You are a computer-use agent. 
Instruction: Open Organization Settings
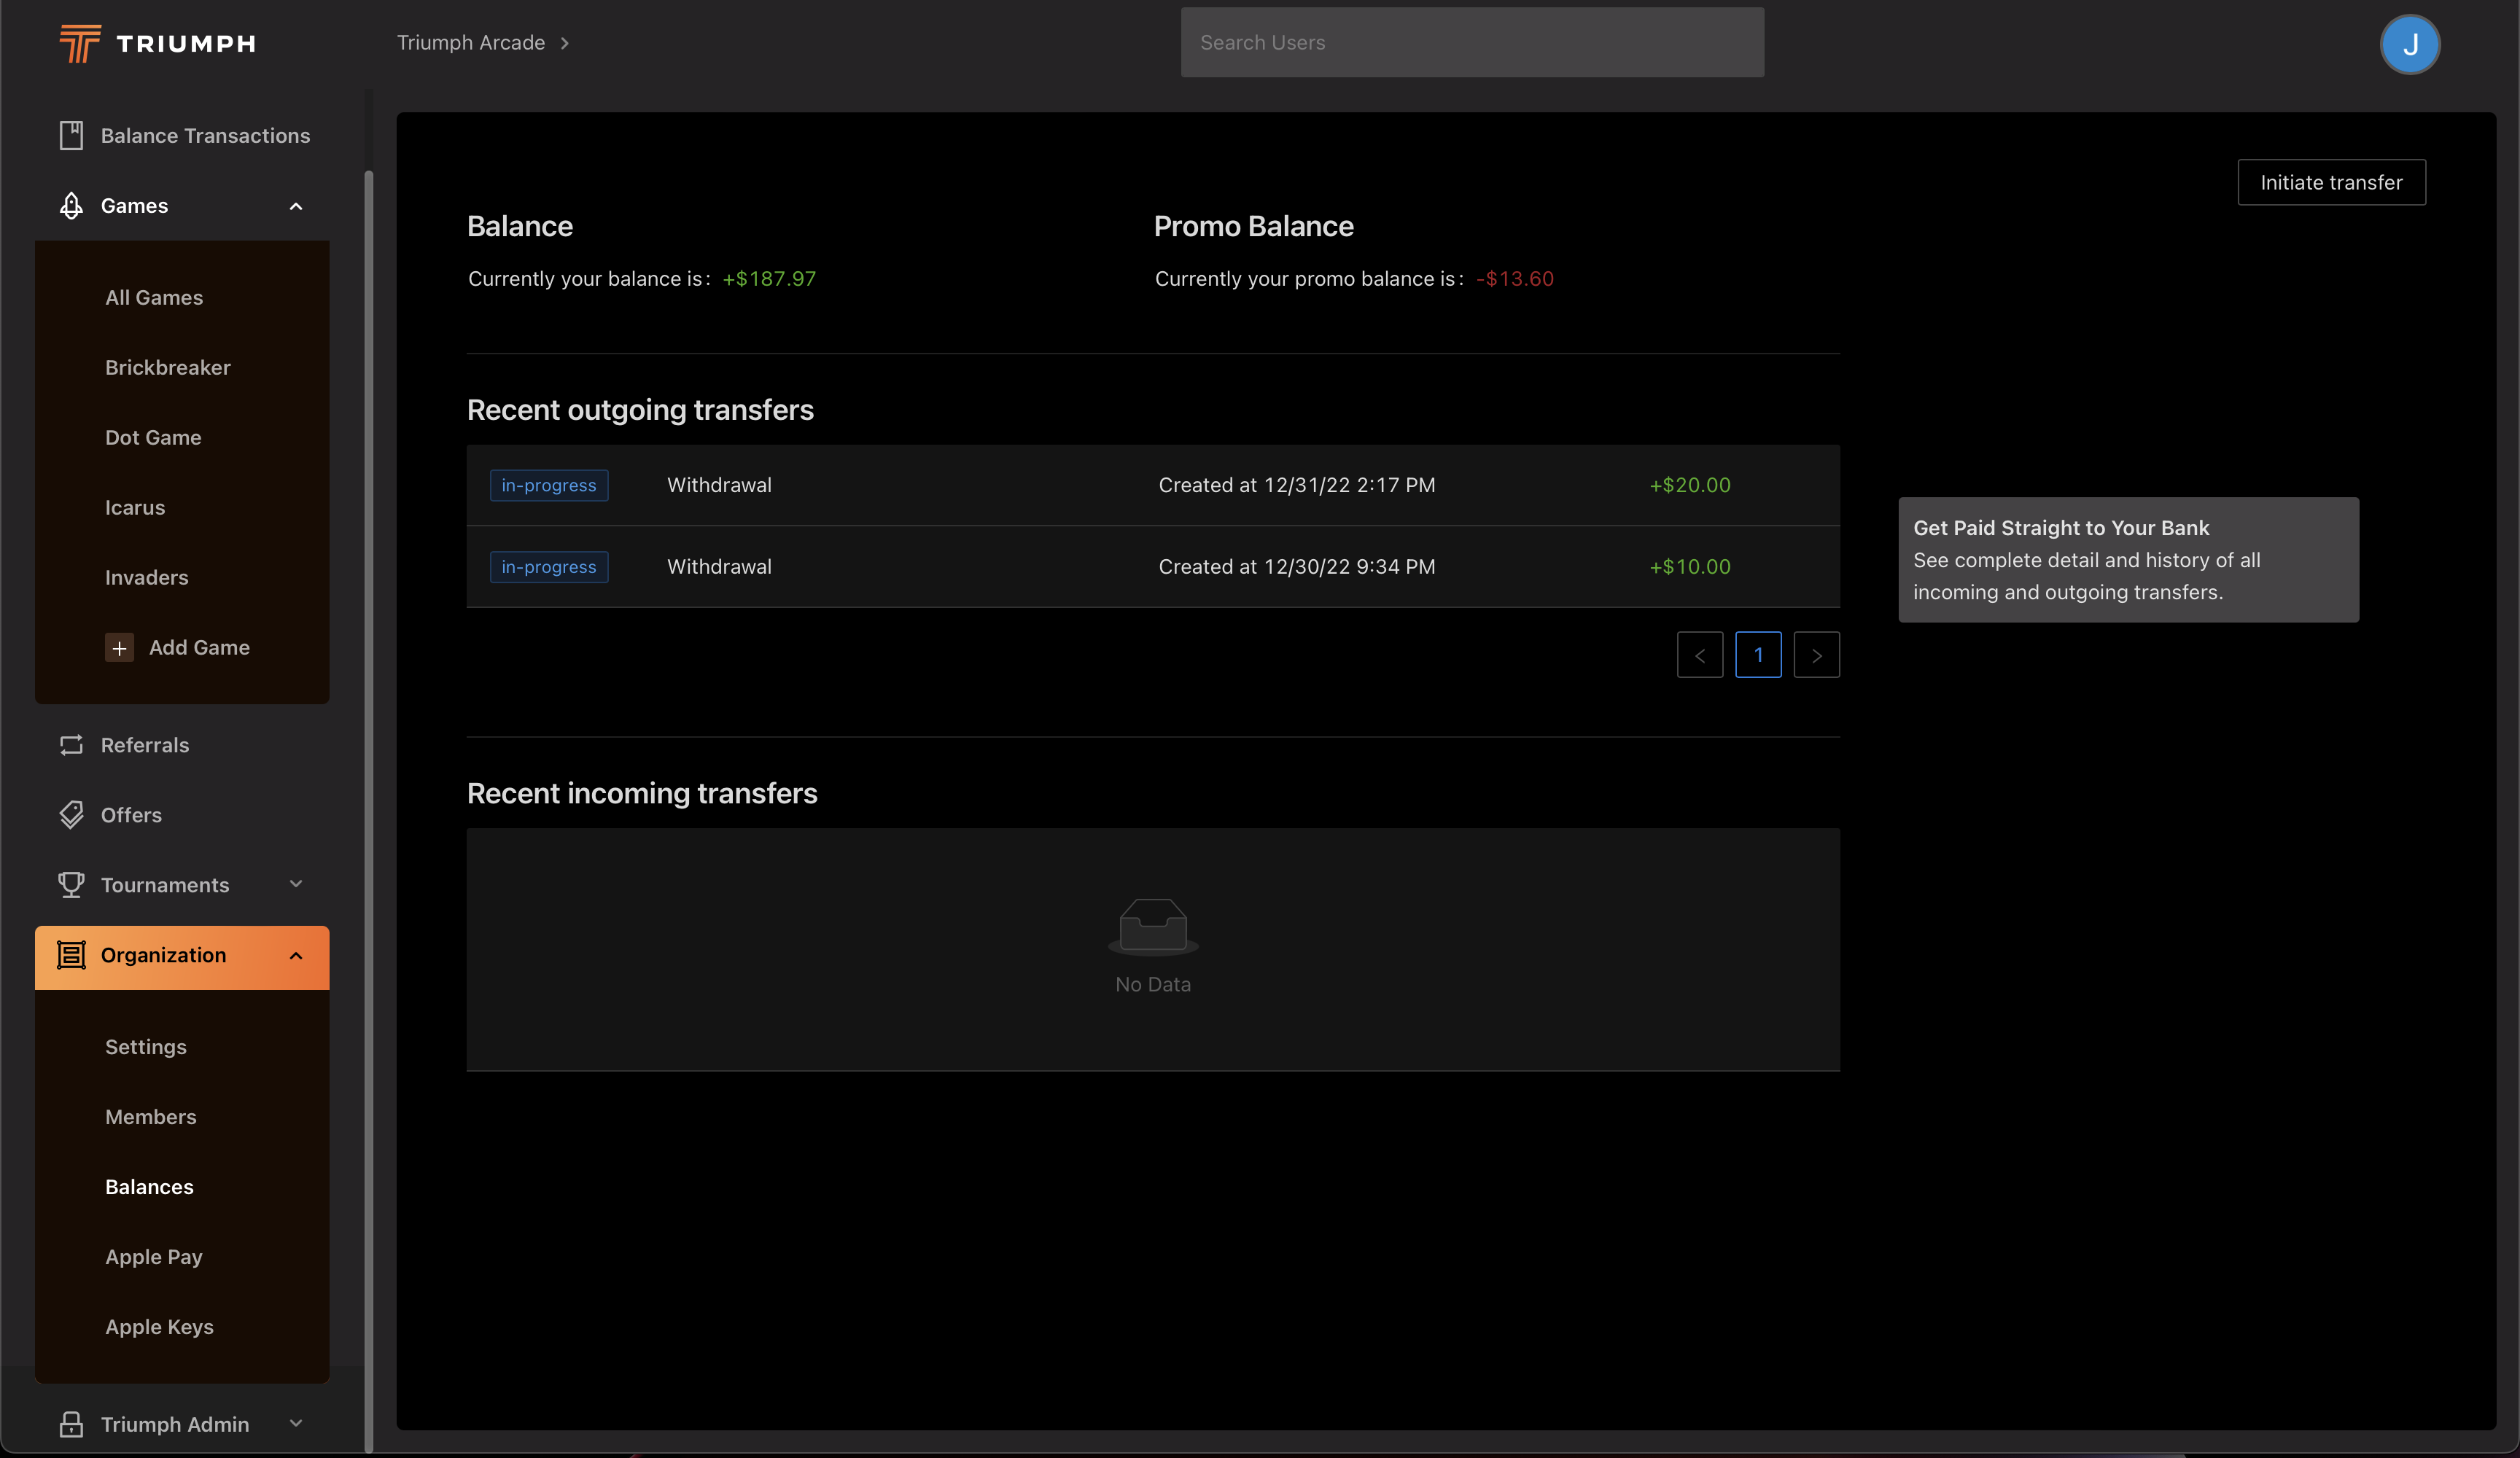(x=146, y=1047)
